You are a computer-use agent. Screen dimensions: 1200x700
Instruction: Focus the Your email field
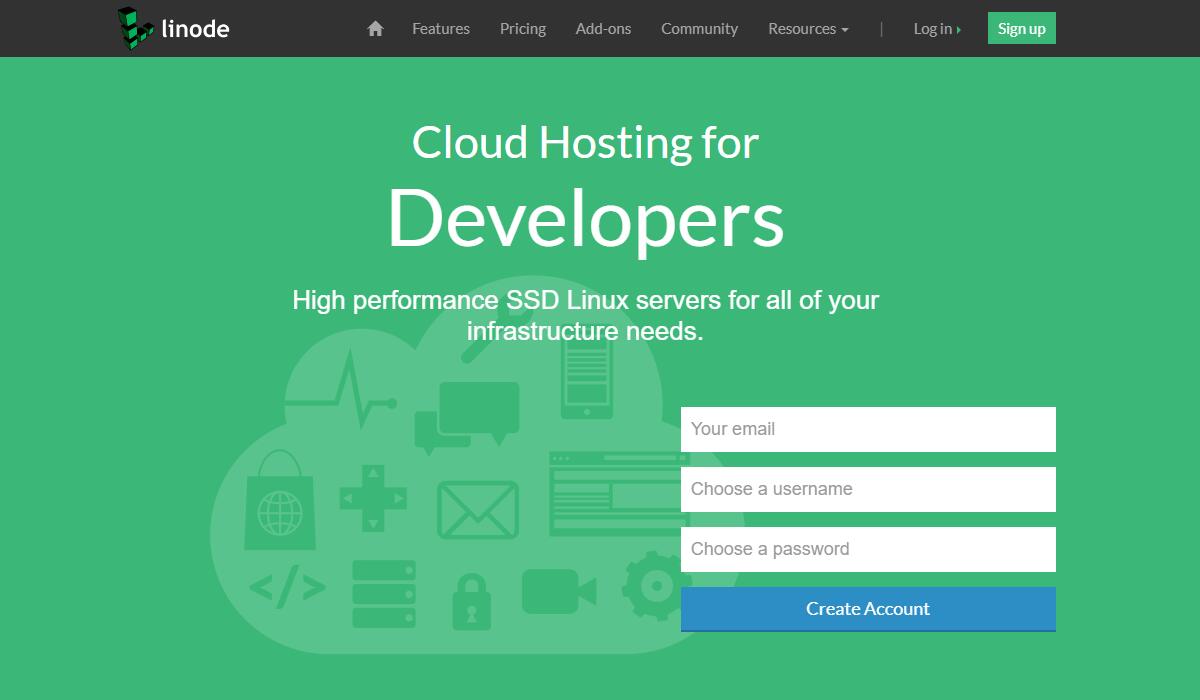[x=868, y=429]
